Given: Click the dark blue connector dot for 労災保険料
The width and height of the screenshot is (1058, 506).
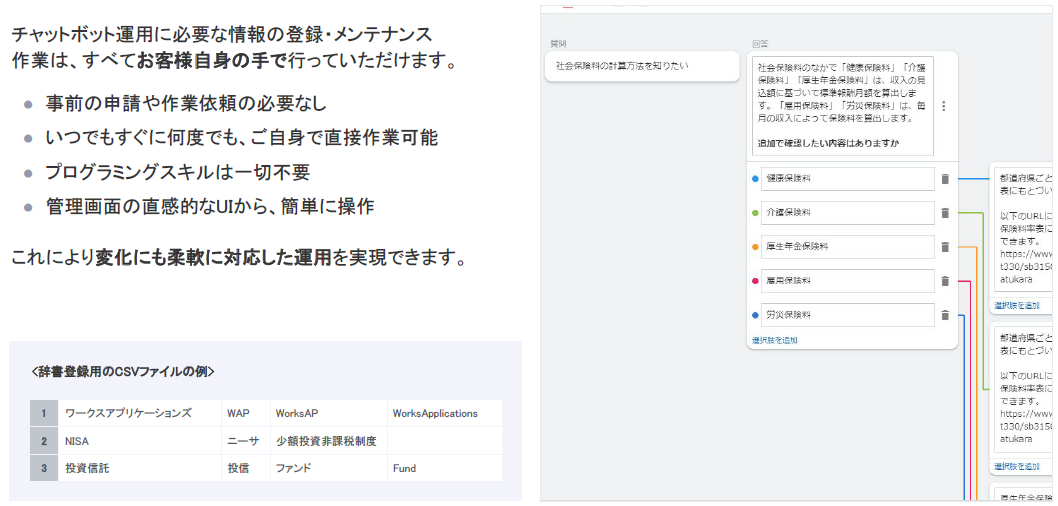Looking at the screenshot, I should coord(755,315).
